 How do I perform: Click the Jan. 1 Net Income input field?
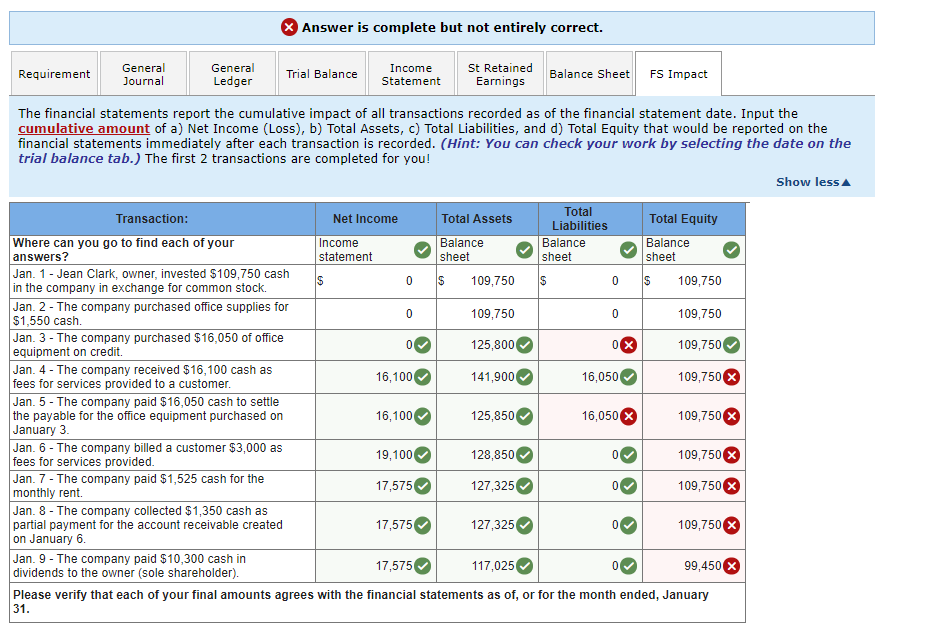pyautogui.click(x=375, y=282)
